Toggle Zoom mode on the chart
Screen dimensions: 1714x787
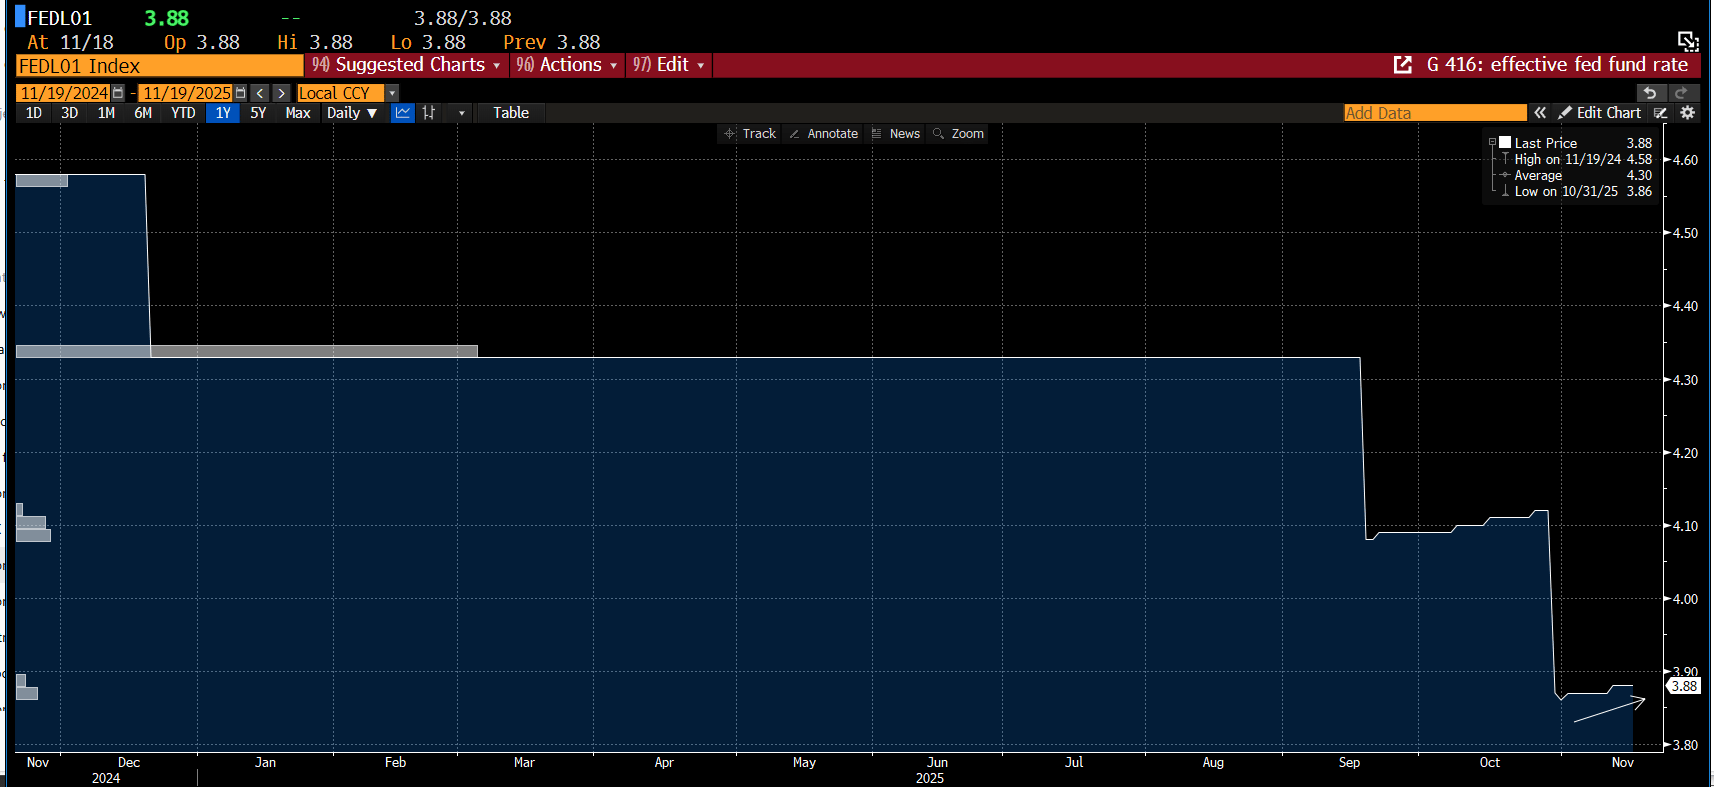[x=958, y=134]
